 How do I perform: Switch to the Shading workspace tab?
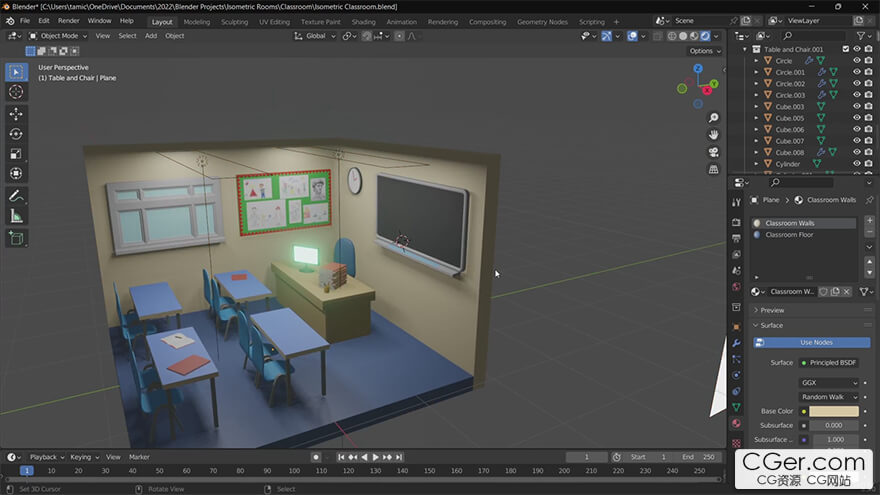(x=363, y=22)
